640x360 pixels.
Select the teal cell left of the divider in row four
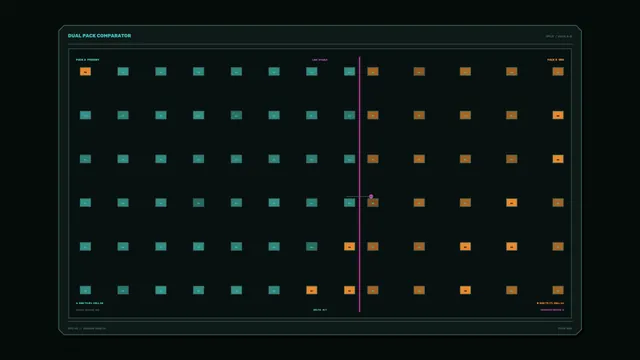[x=349, y=202]
